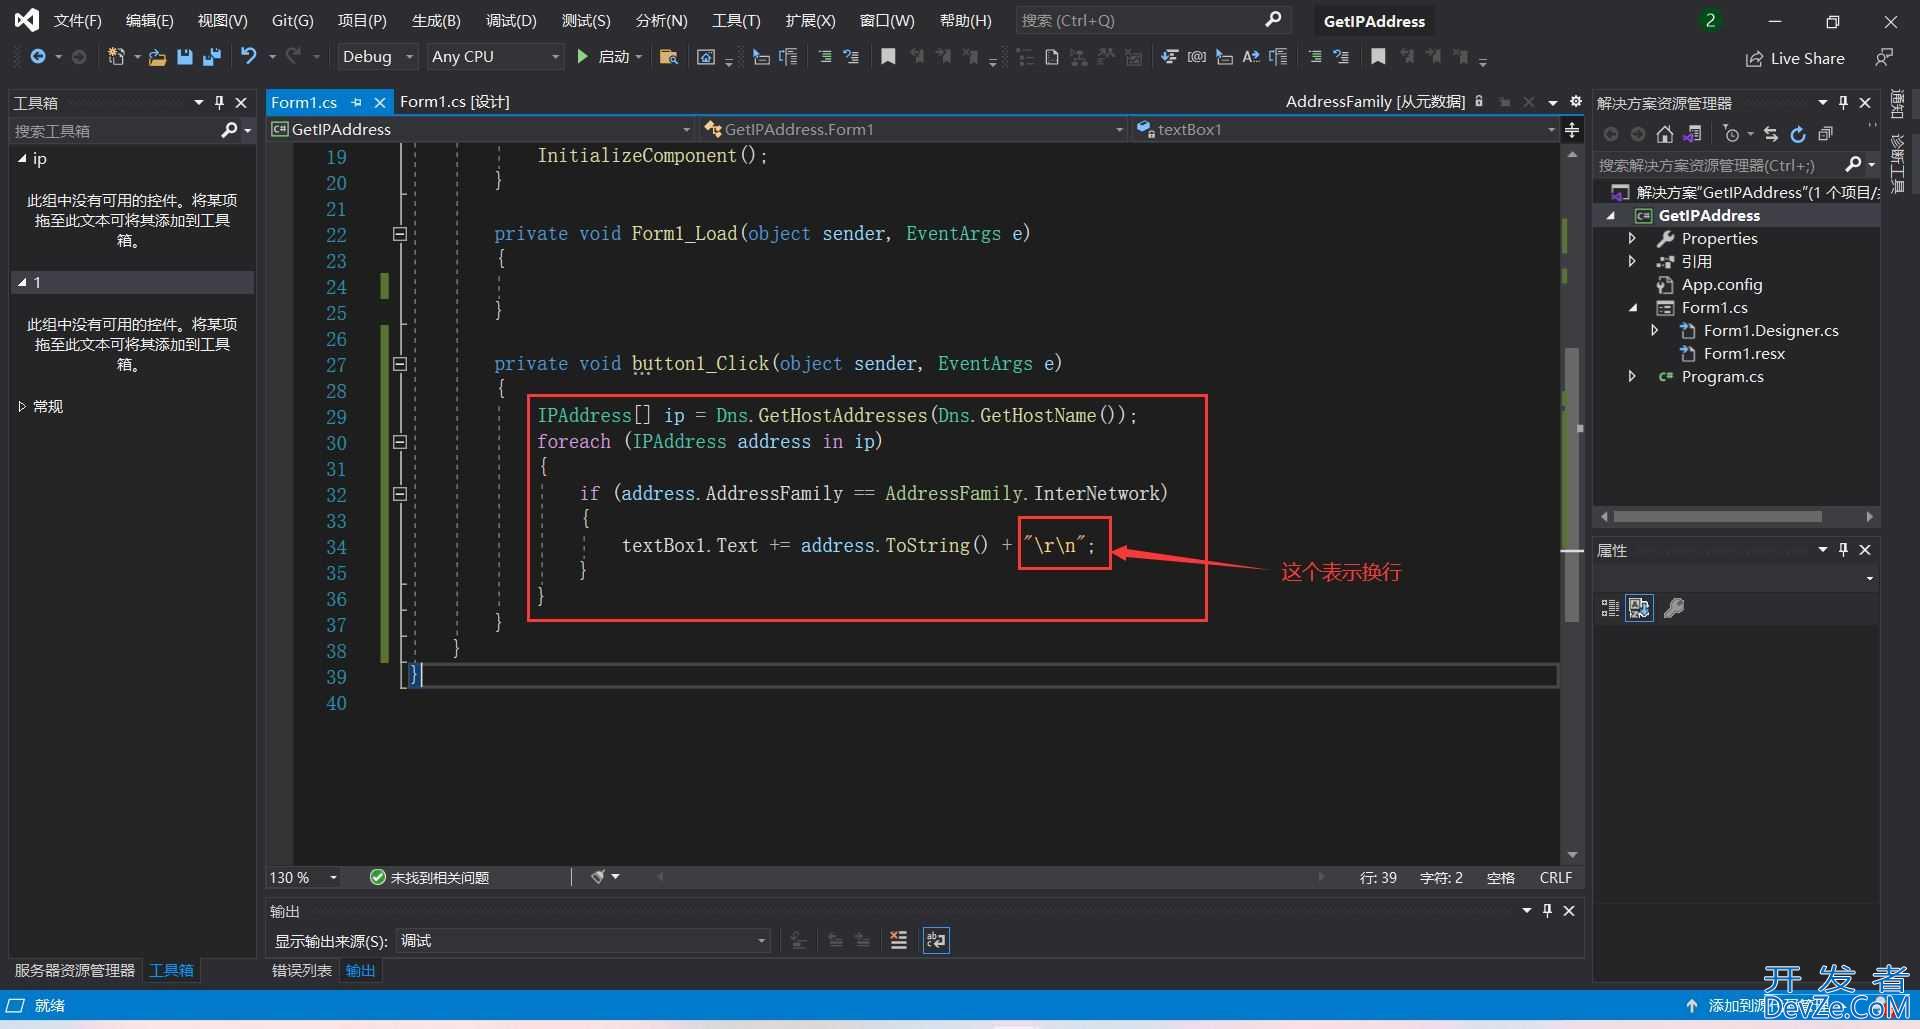Click the pending changes filter clock icon

(1732, 134)
